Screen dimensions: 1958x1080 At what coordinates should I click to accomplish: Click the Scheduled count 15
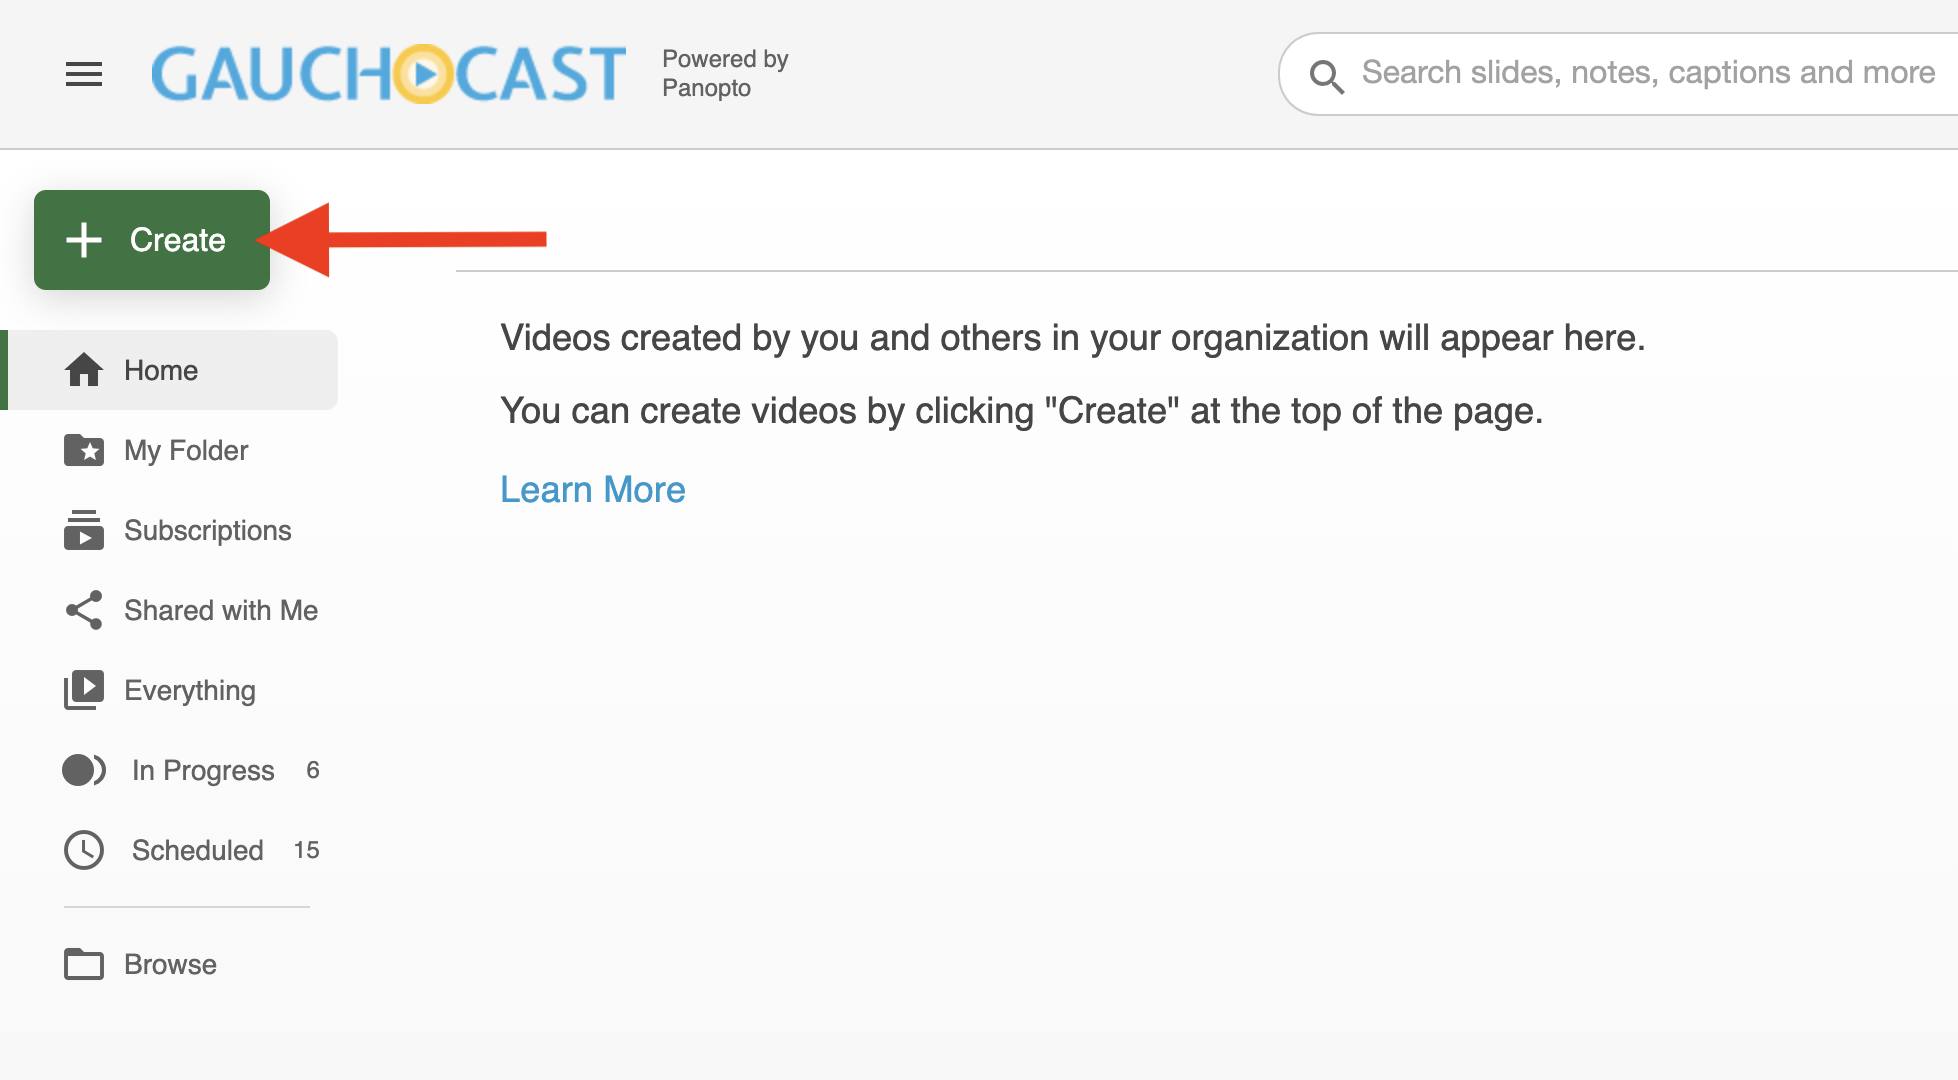coord(306,850)
